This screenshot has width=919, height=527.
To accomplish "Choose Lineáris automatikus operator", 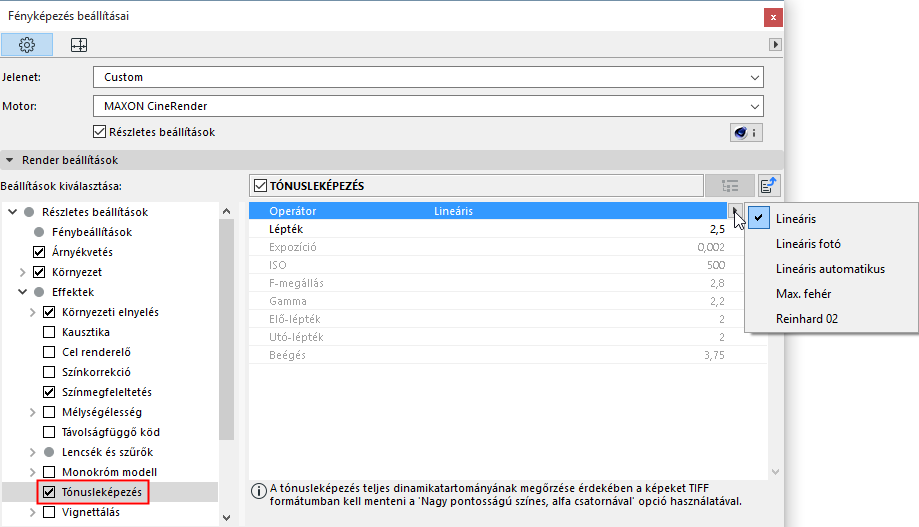I will click(x=831, y=269).
